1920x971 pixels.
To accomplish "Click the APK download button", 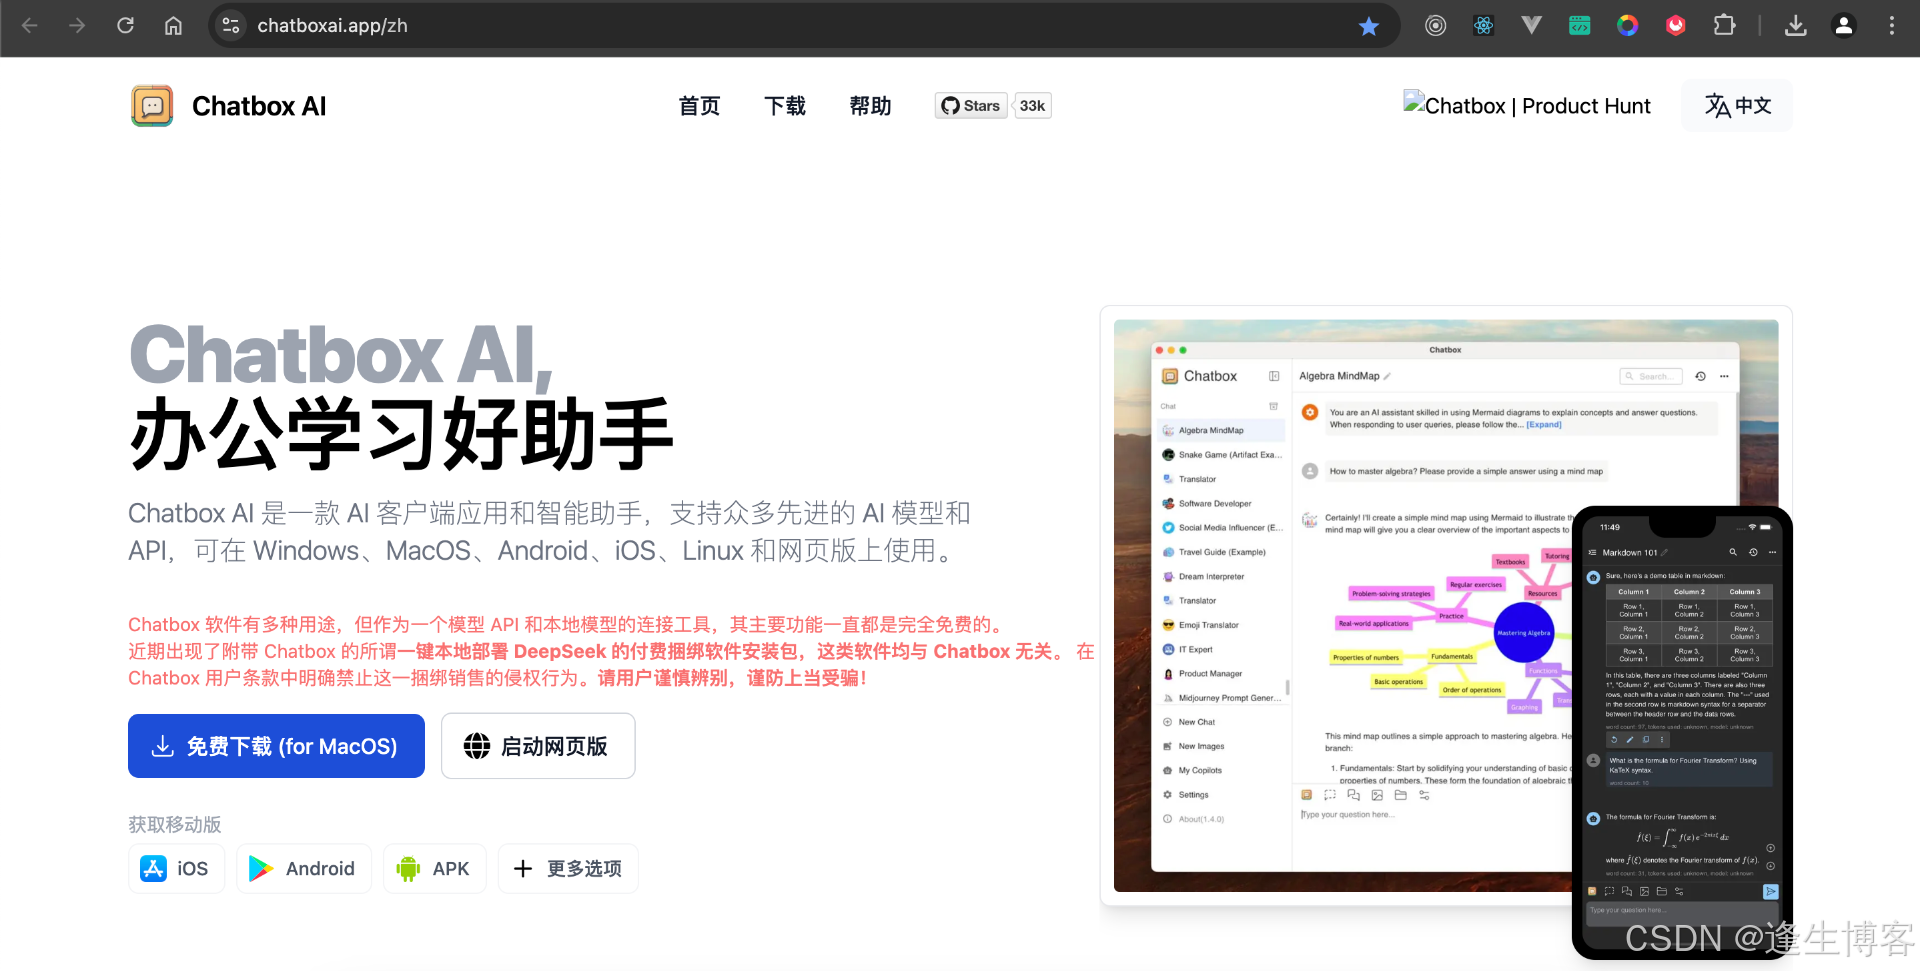I will coord(434,869).
